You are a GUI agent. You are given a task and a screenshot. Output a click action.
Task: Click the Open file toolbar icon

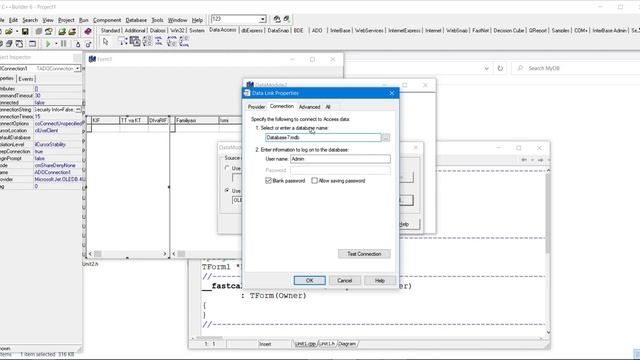(x=9, y=31)
